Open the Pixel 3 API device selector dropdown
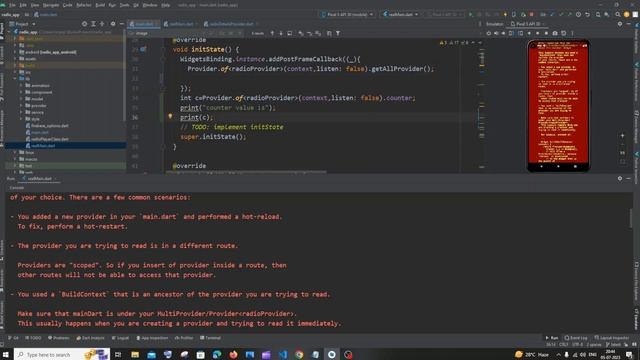This screenshot has height=360, width=640. point(347,14)
